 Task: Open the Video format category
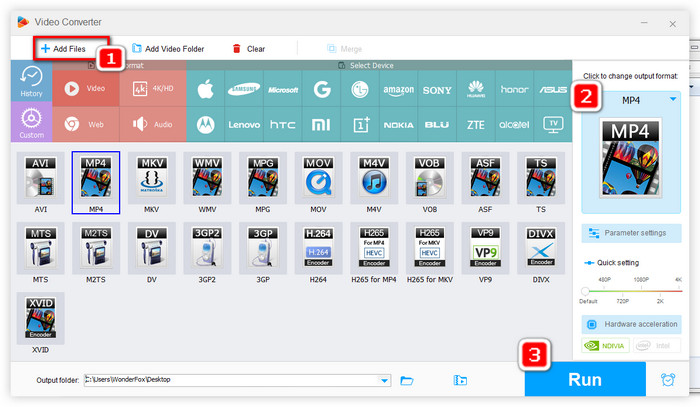point(86,88)
